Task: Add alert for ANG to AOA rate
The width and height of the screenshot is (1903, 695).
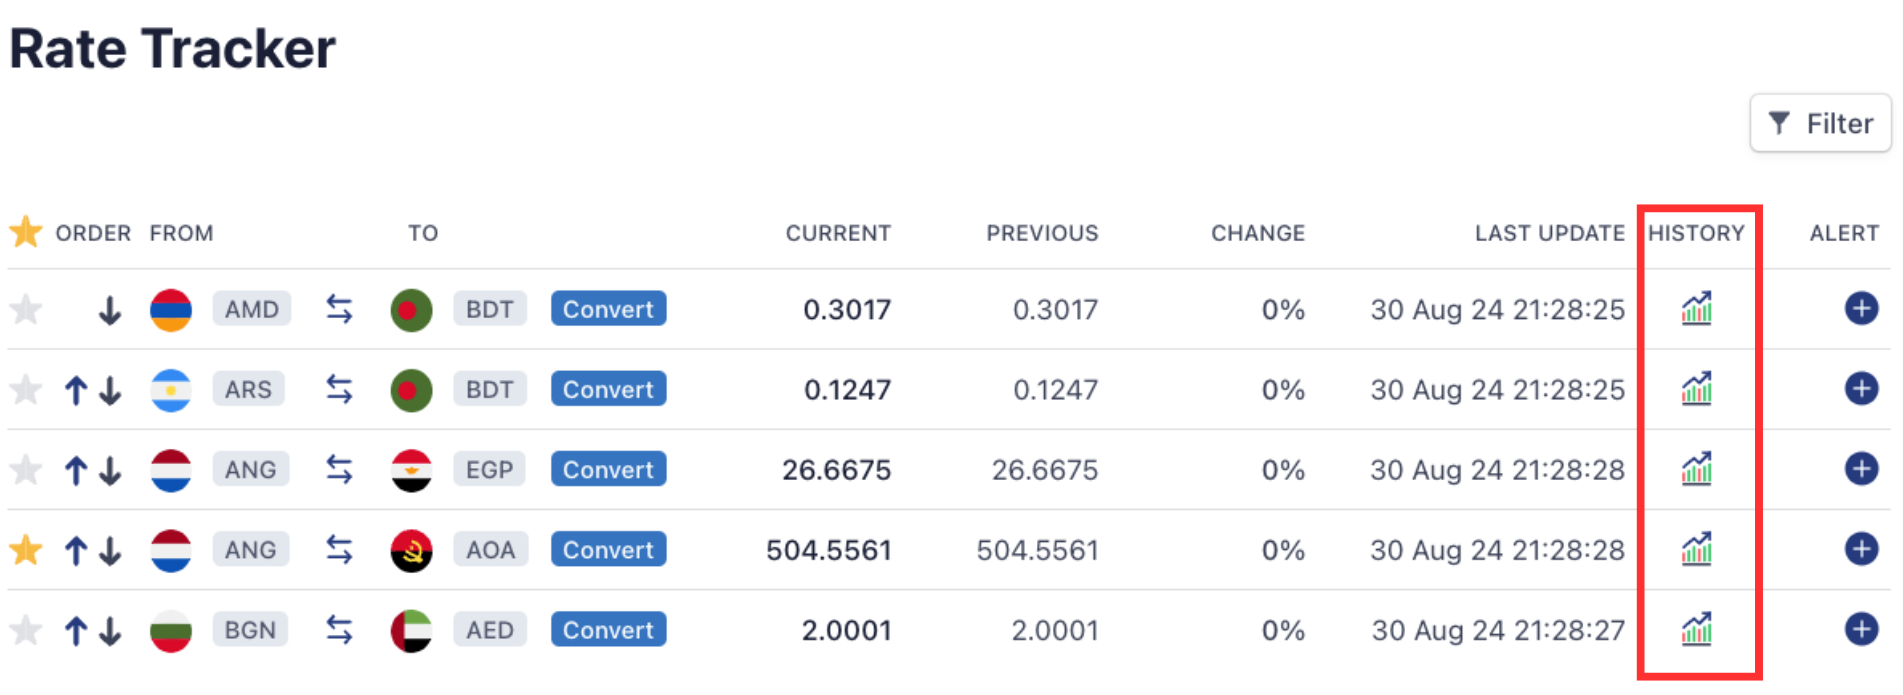Action: point(1860,549)
